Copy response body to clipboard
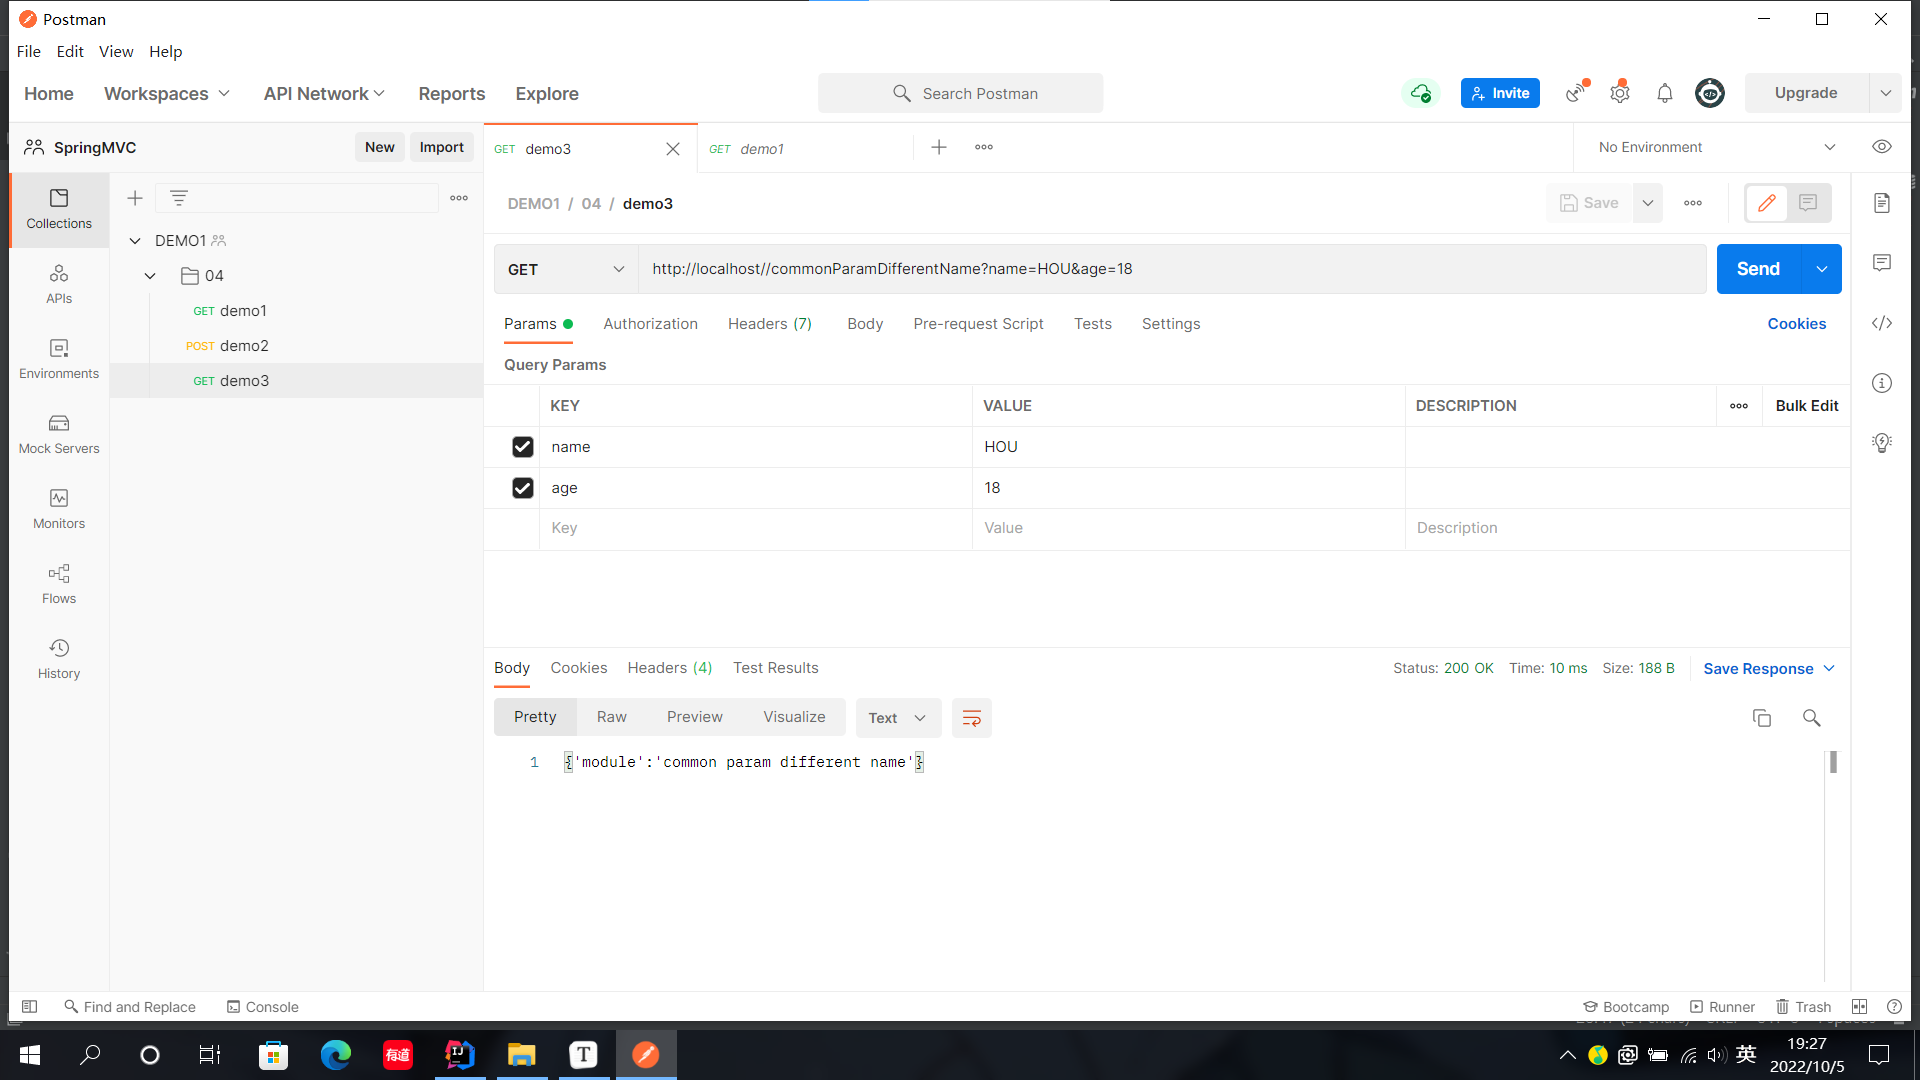The image size is (1920, 1080). (1762, 718)
